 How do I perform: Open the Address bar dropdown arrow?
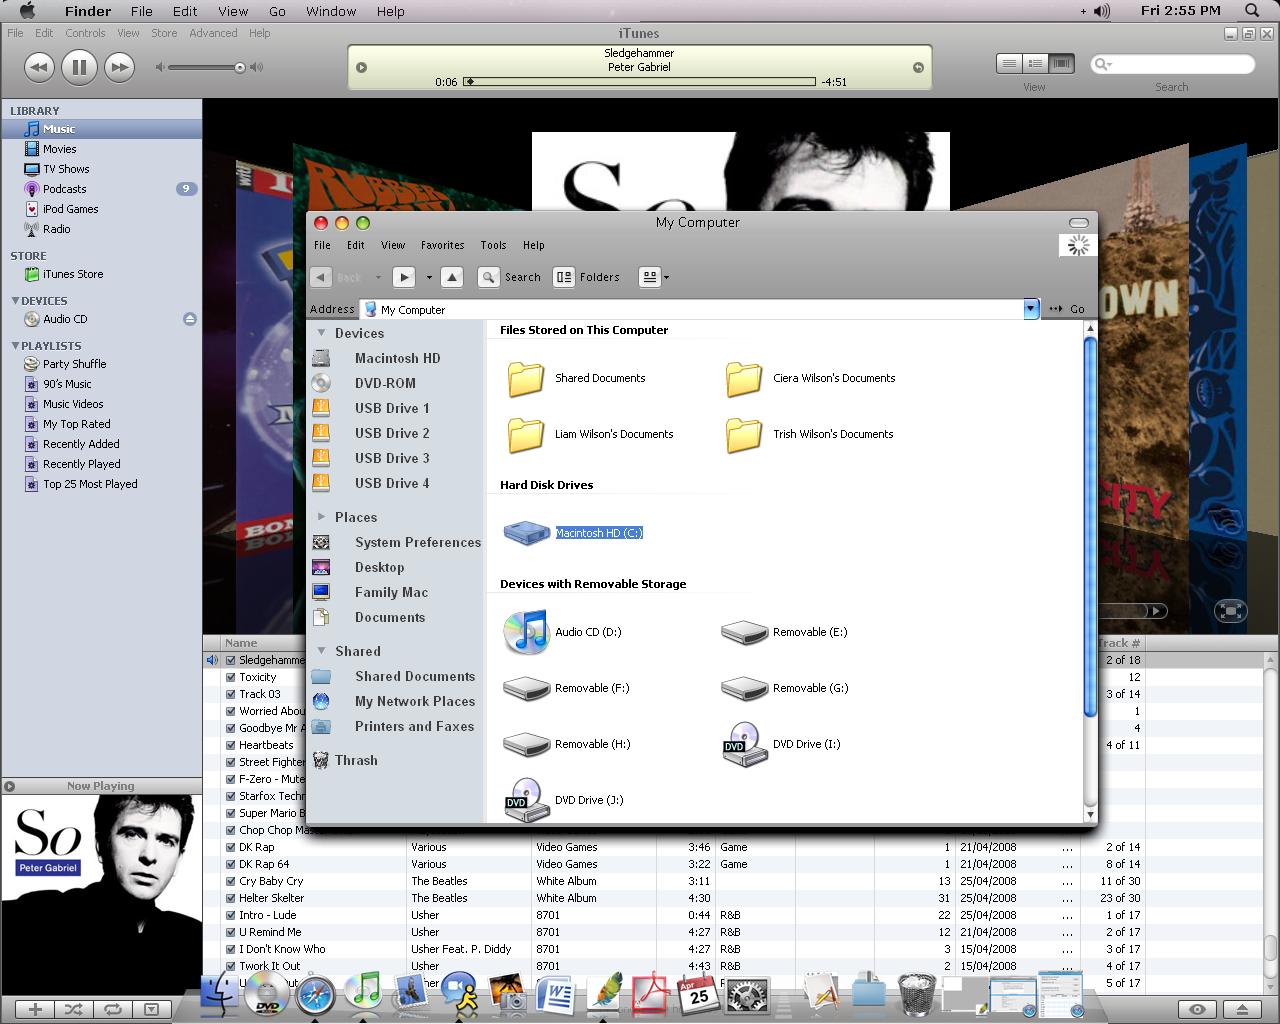click(x=1031, y=309)
